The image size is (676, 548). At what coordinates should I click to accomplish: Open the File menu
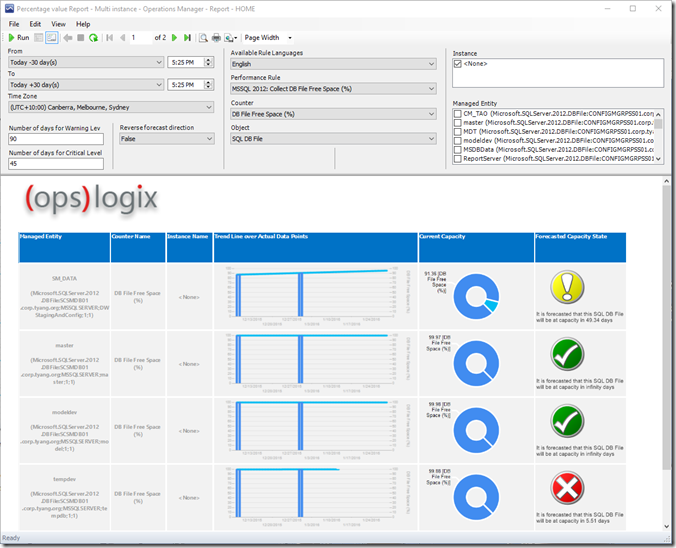tap(14, 24)
